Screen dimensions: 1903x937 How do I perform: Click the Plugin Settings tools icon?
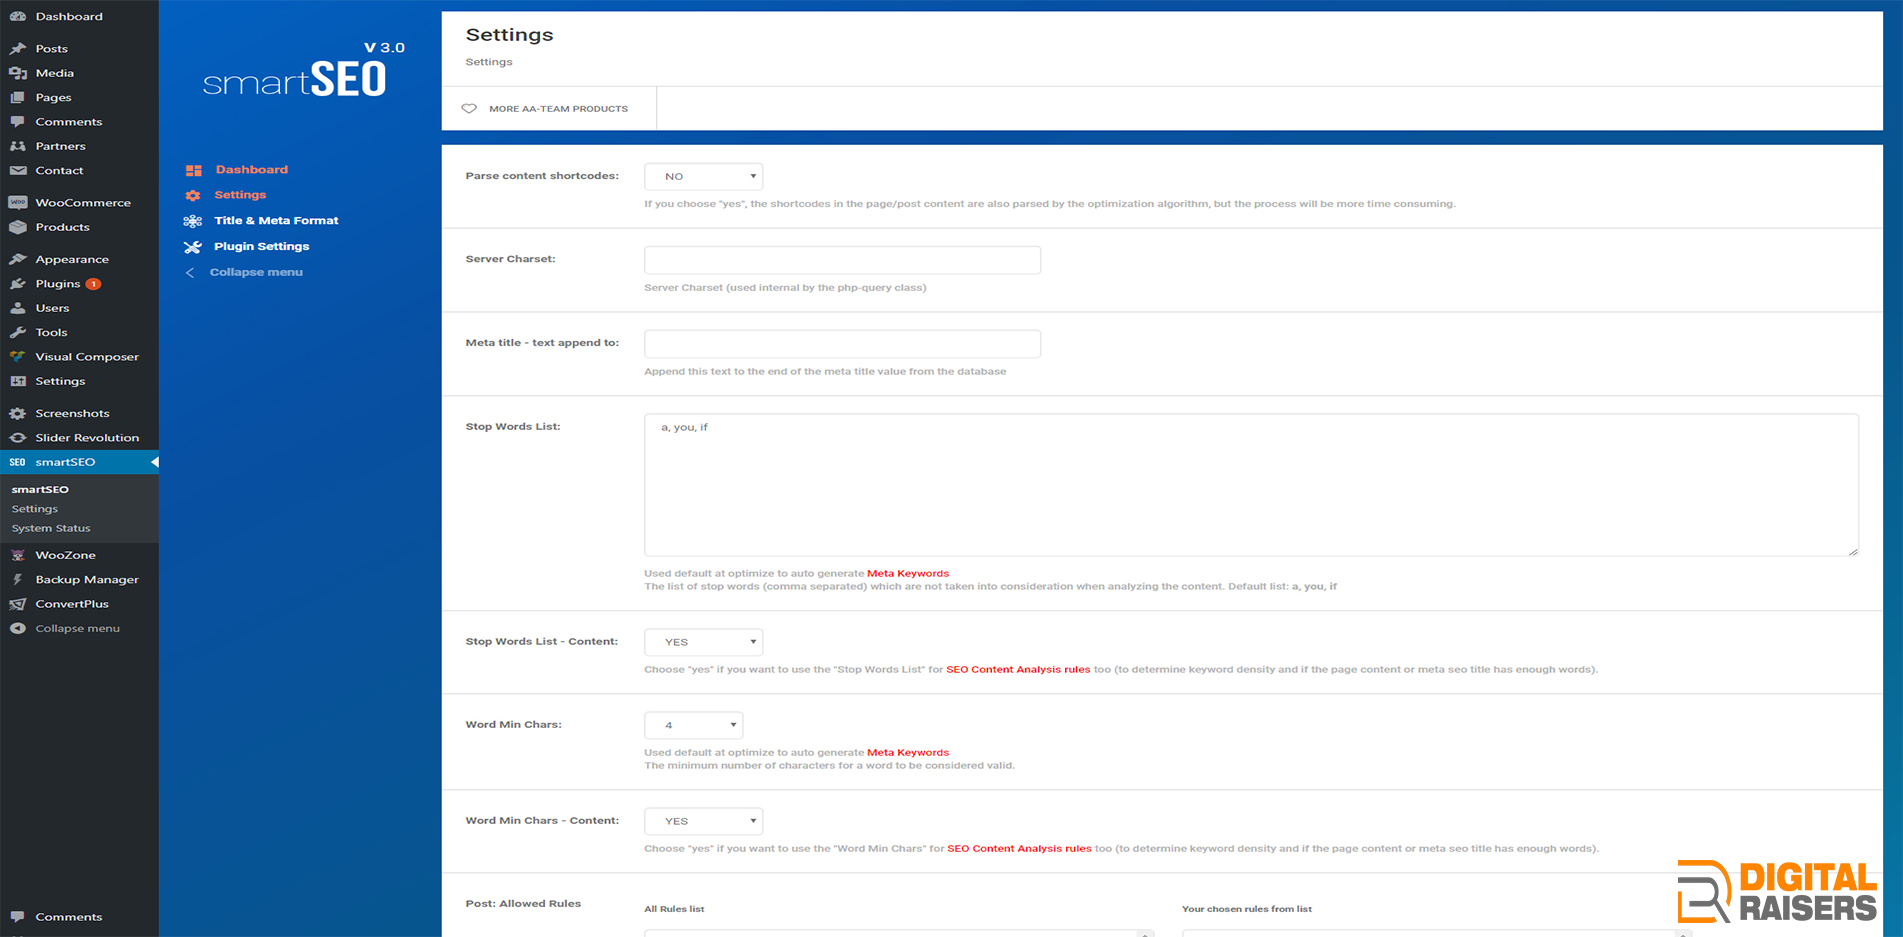click(193, 247)
